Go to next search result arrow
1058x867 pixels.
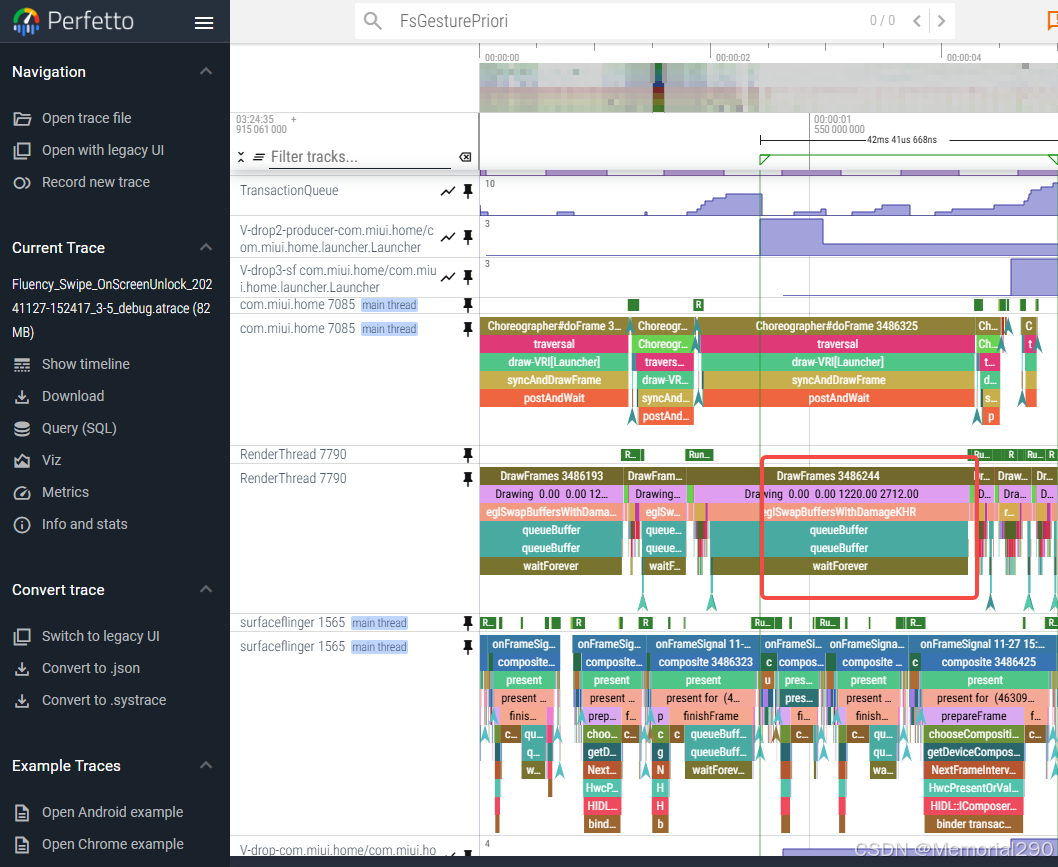coord(941,21)
